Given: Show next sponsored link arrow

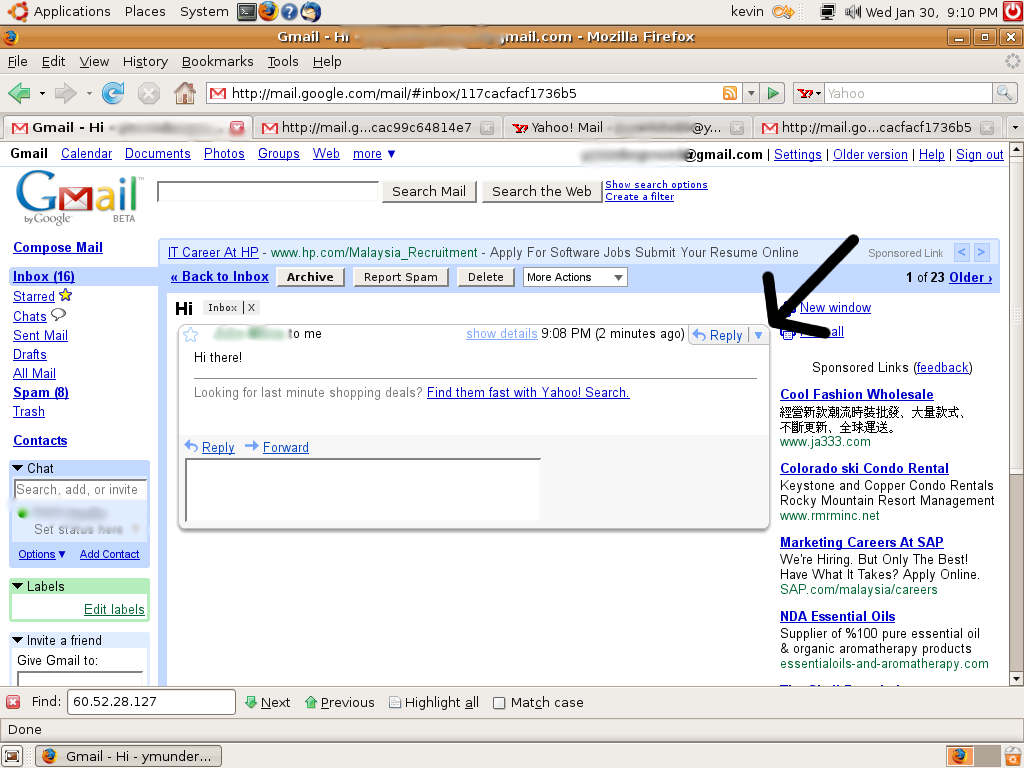Looking at the screenshot, I should click(x=982, y=252).
